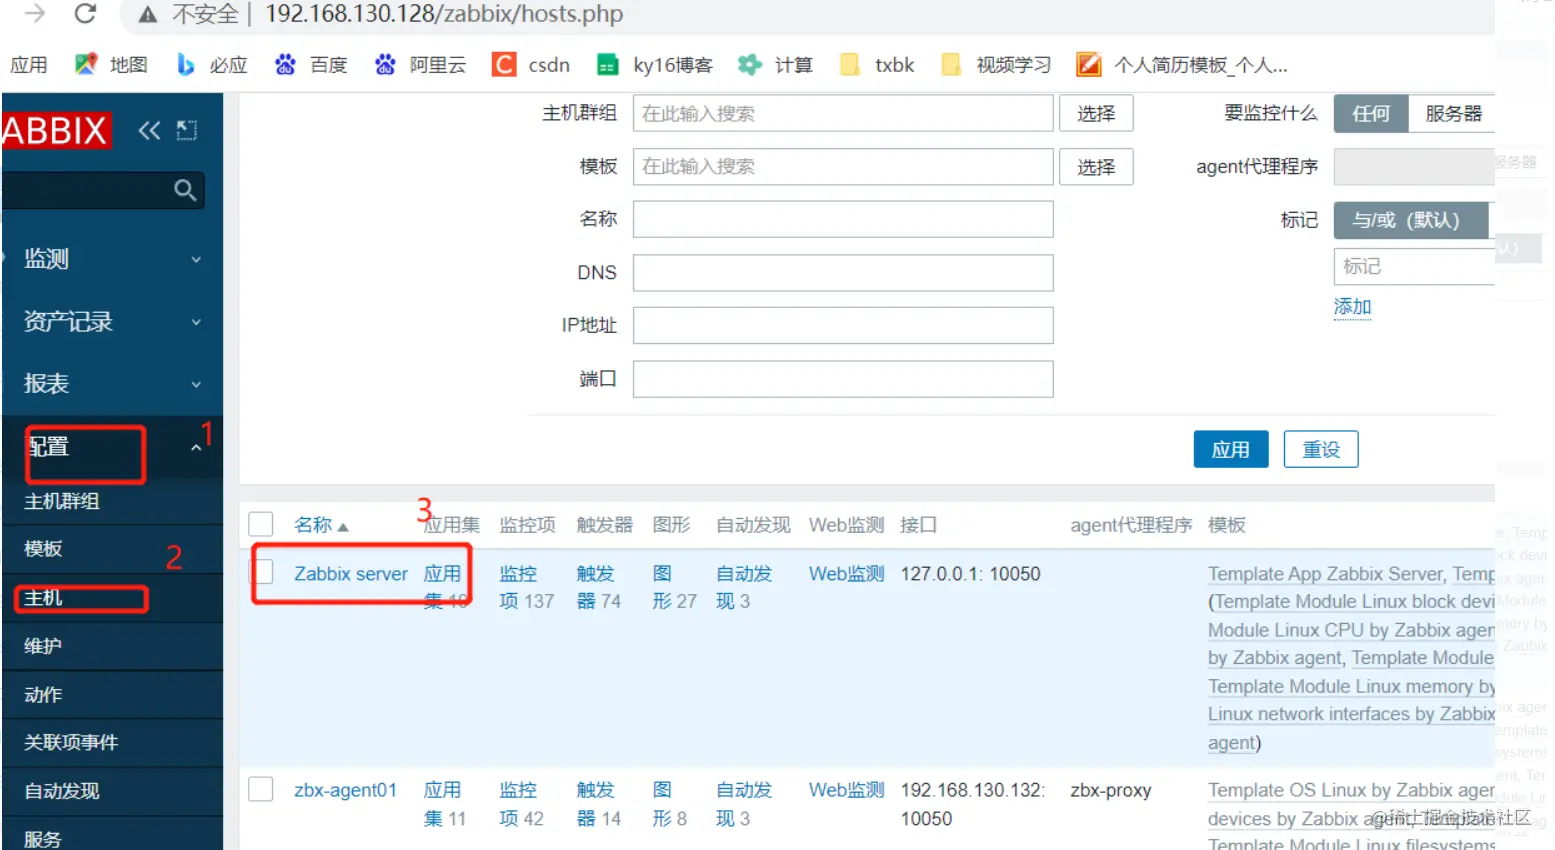Apply the filter with the 应用 button
Screen dimensions: 1555x850
point(1230,448)
